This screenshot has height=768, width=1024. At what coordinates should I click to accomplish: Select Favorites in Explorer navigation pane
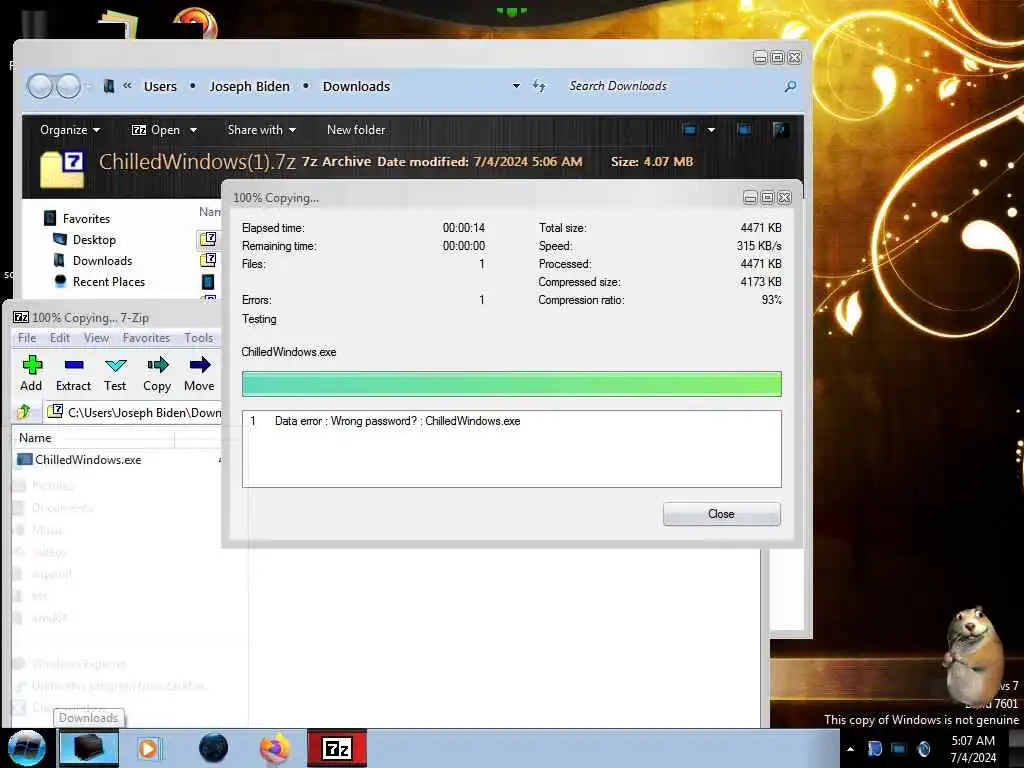(86, 219)
